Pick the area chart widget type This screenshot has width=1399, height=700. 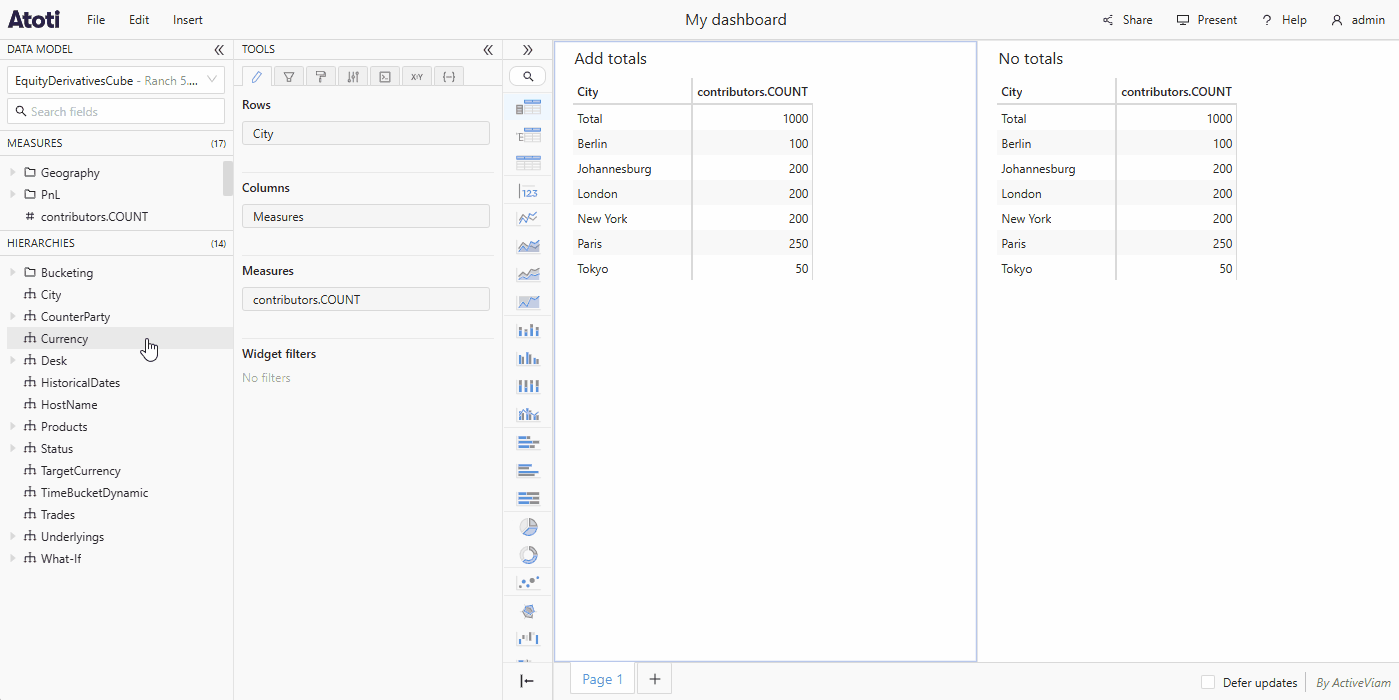(527, 245)
